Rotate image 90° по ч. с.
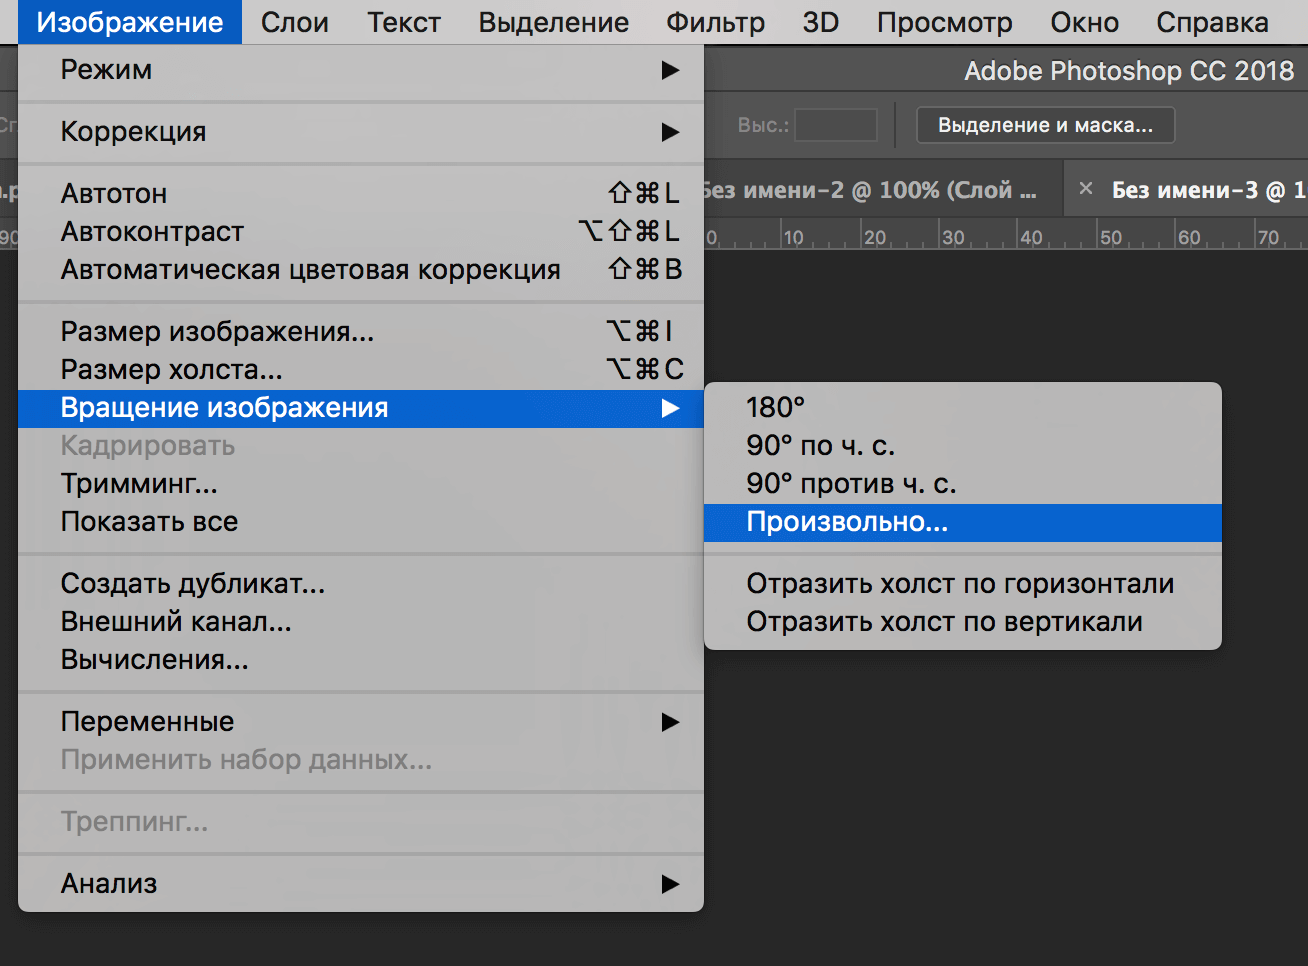This screenshot has width=1308, height=966. [x=820, y=446]
